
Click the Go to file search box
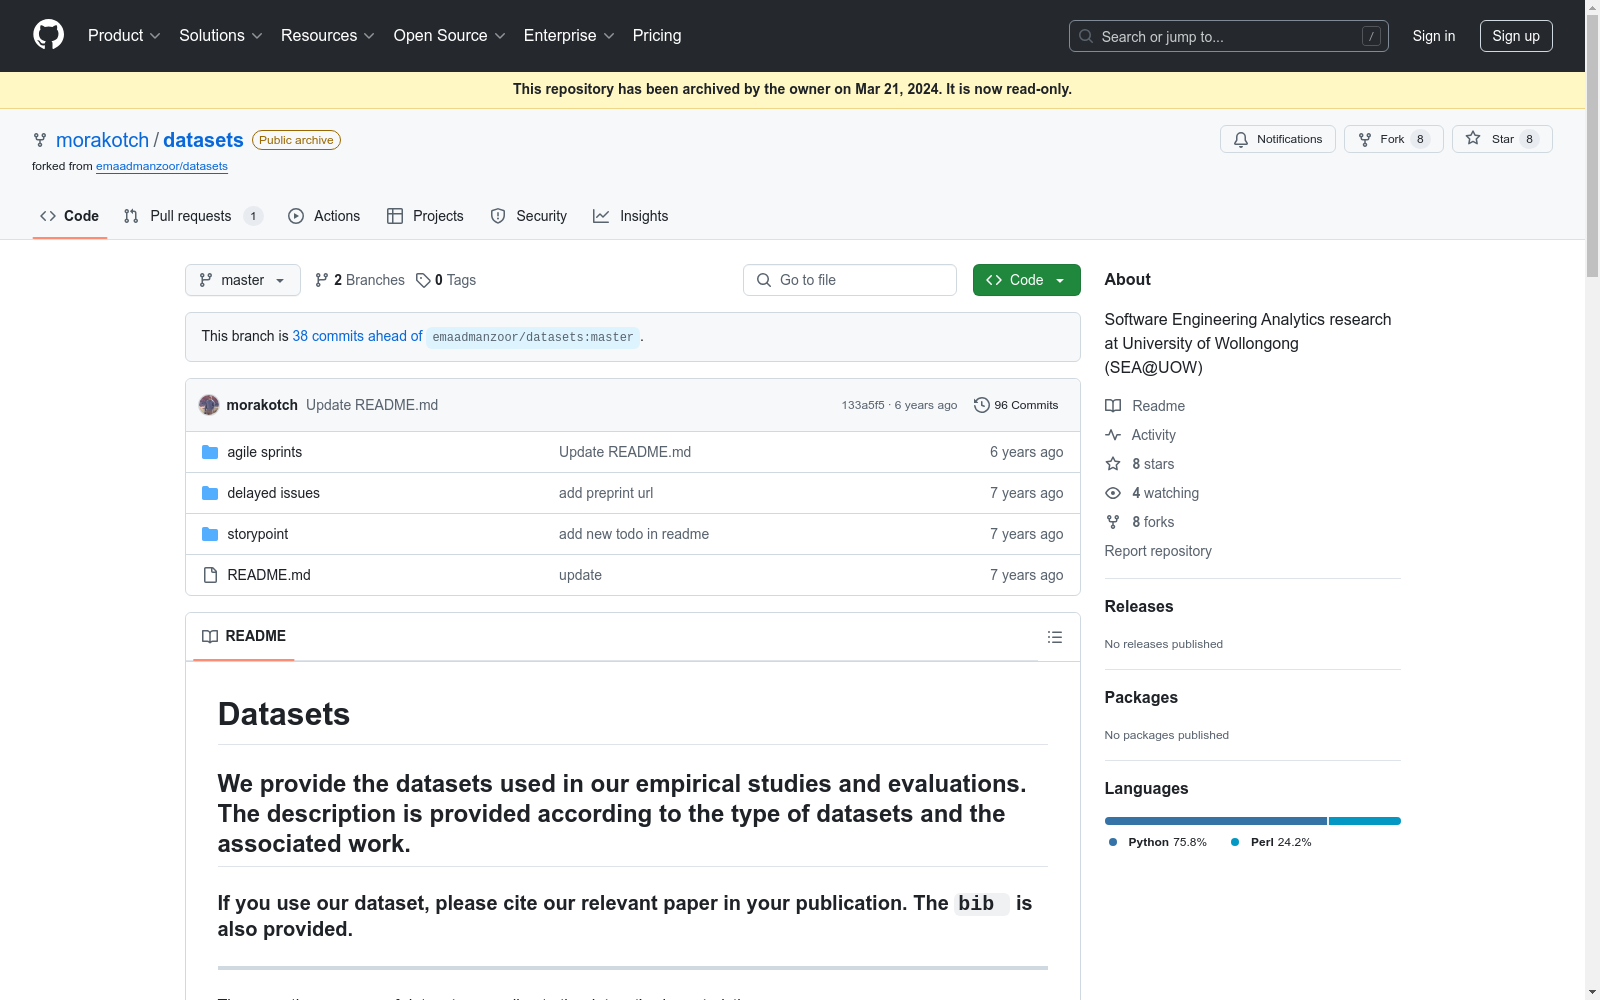[x=850, y=280]
